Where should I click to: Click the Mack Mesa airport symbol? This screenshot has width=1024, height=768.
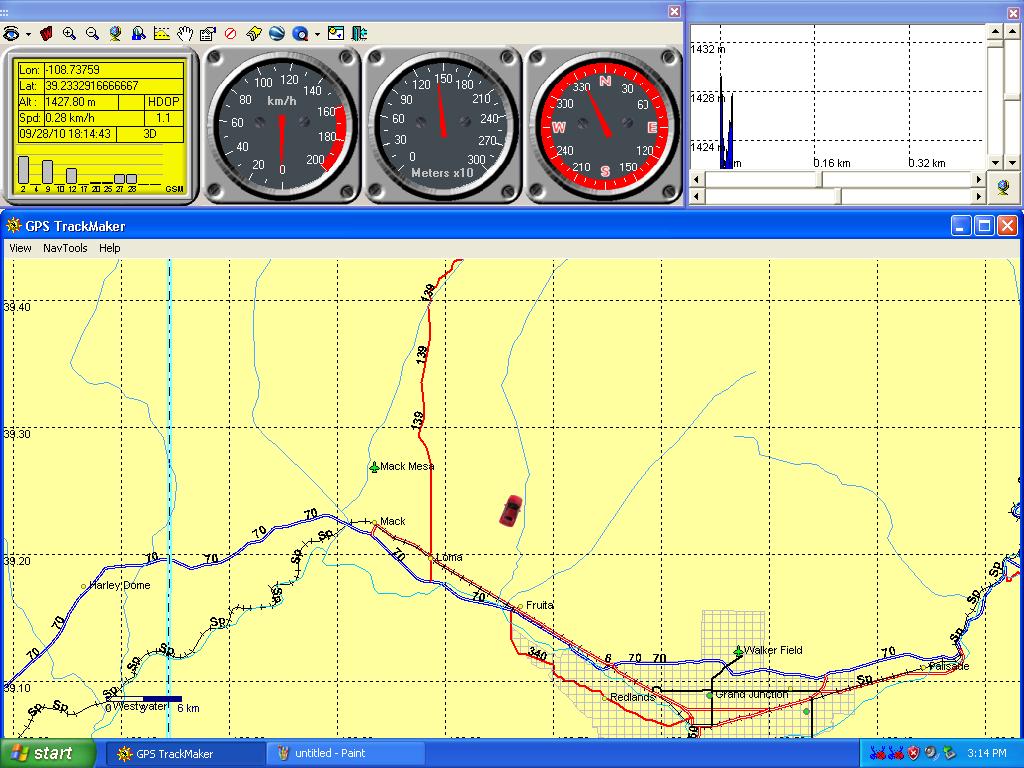374,467
